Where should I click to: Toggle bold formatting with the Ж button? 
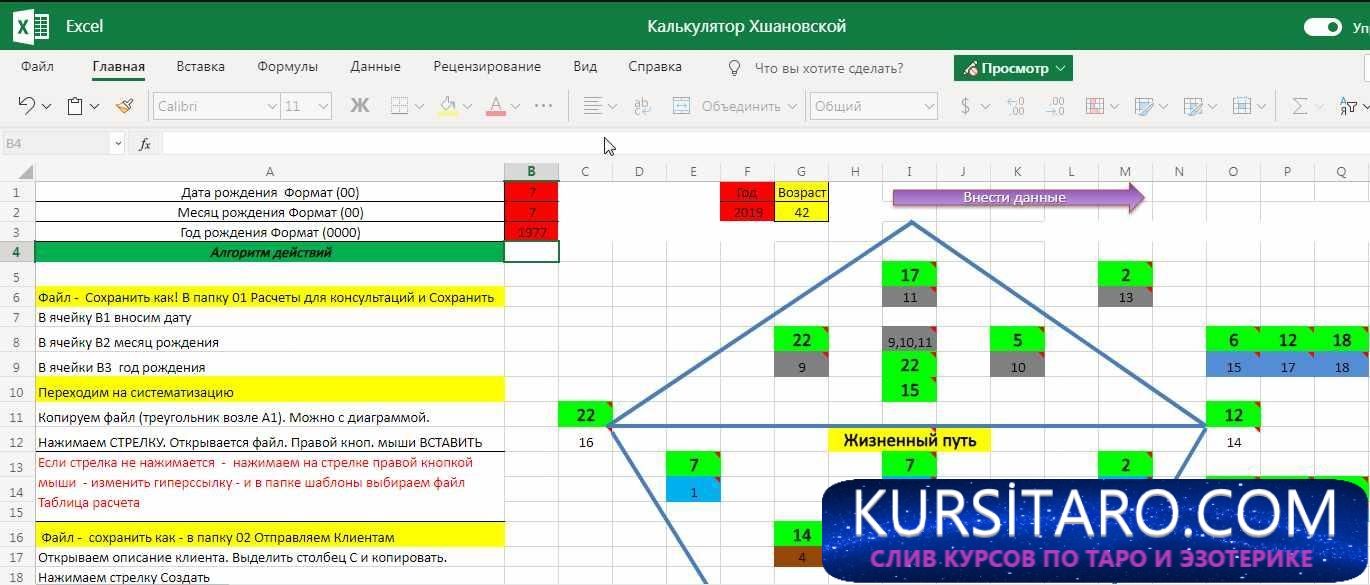tap(359, 106)
